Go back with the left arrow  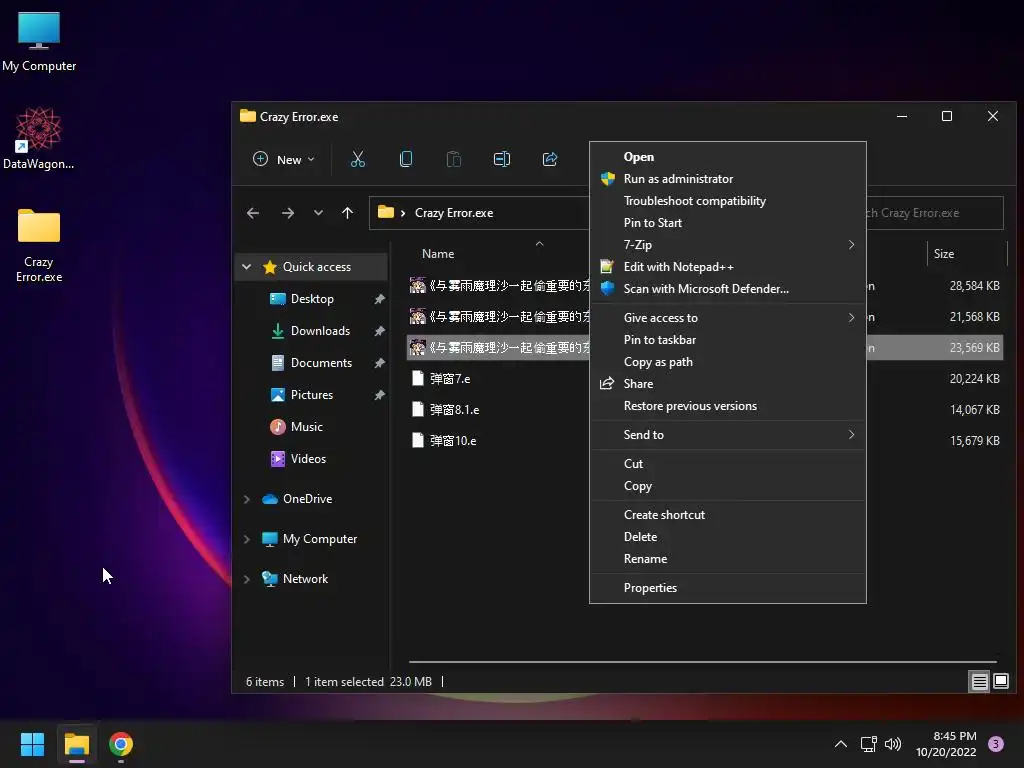click(253, 213)
